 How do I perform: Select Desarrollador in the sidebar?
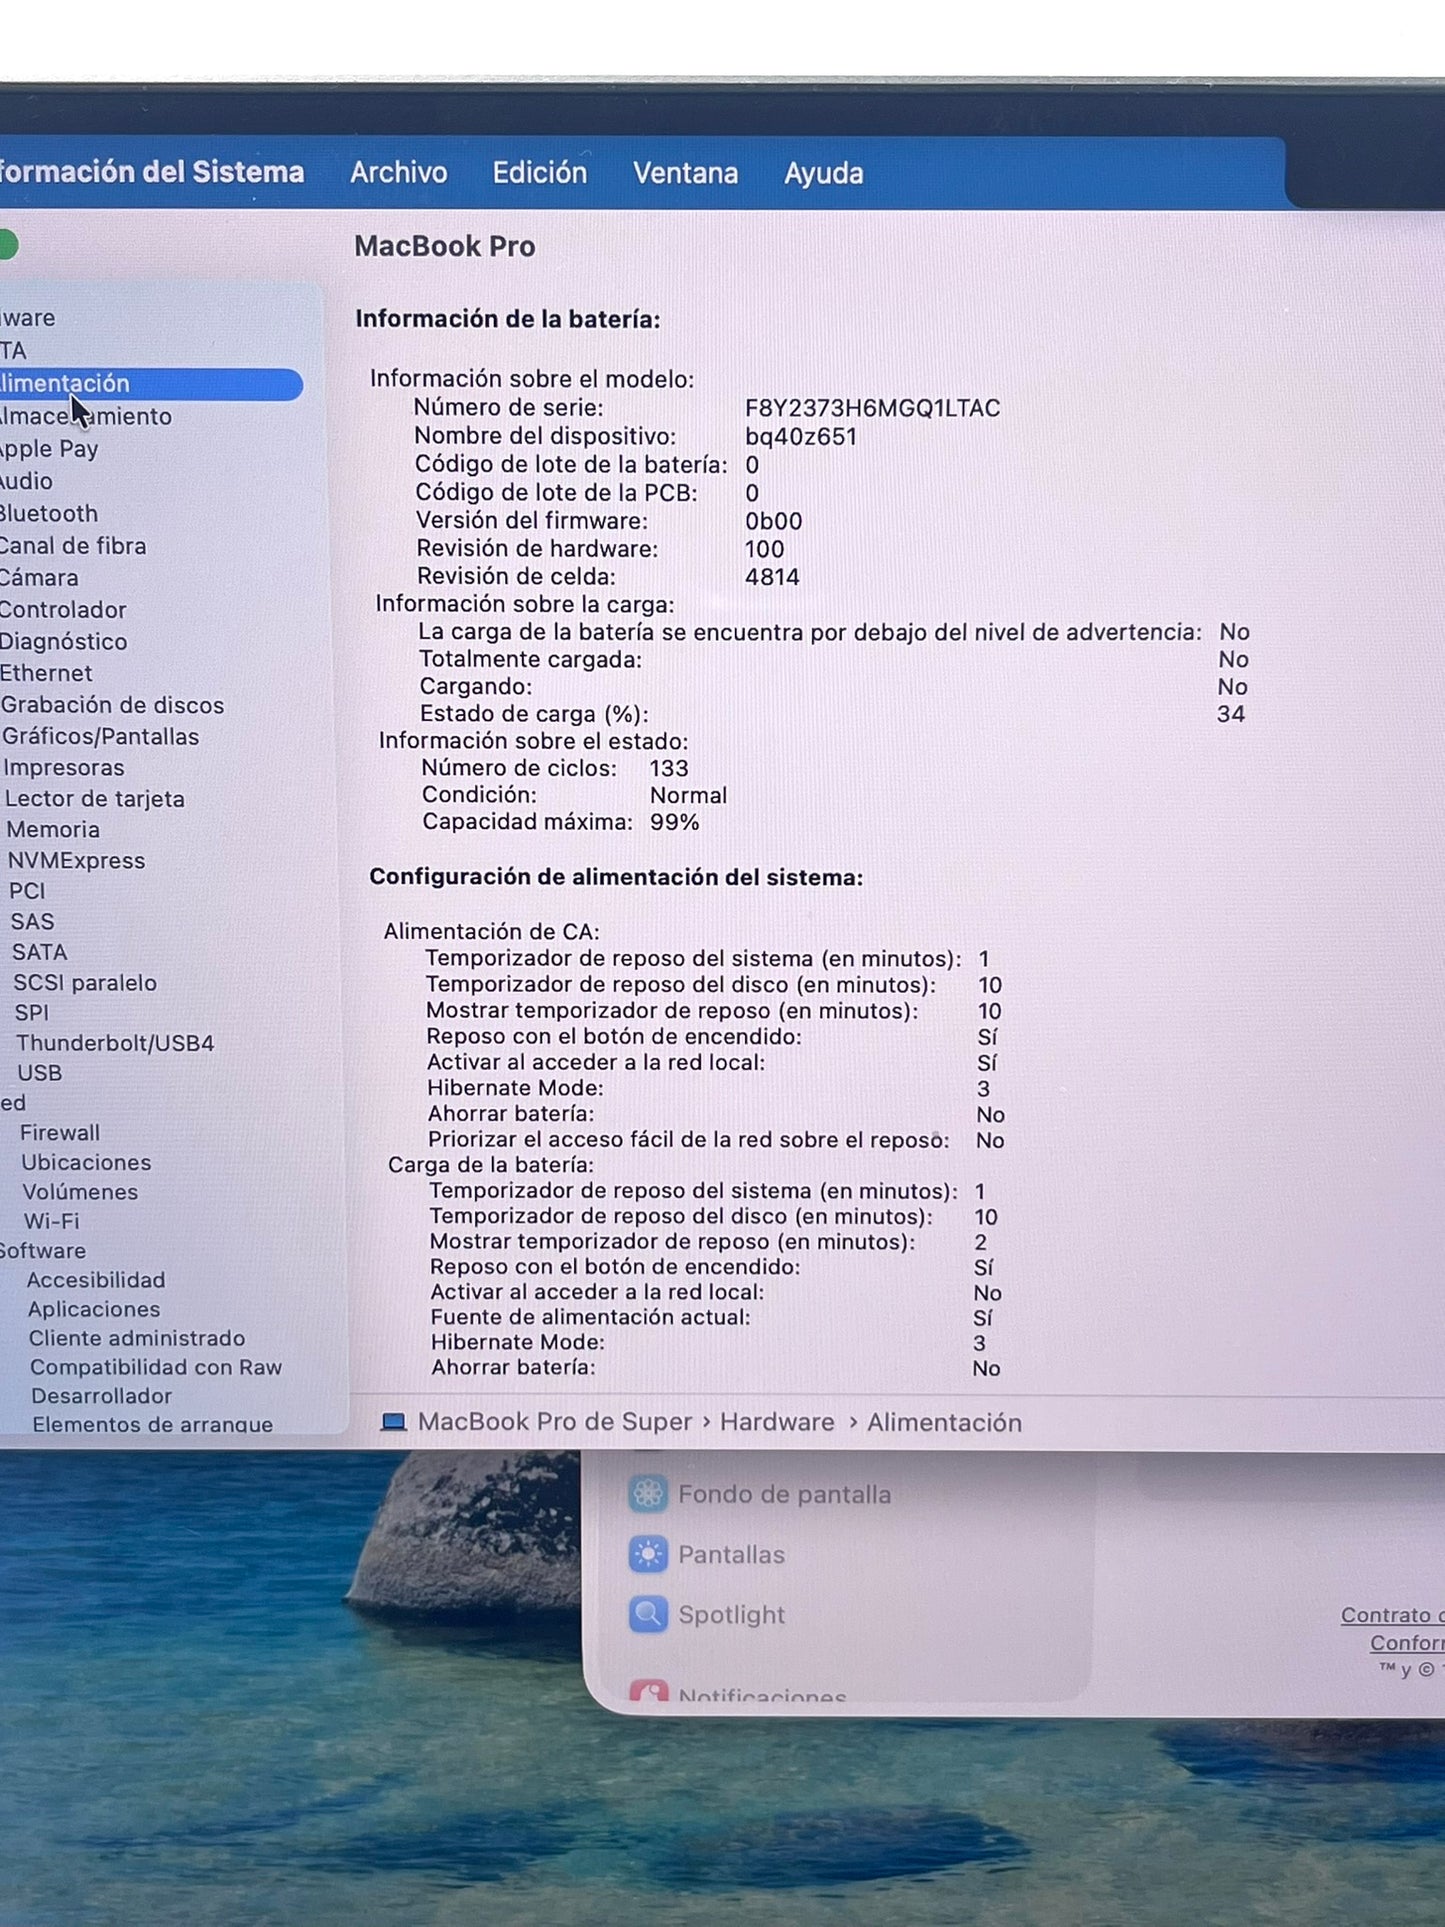[101, 1395]
